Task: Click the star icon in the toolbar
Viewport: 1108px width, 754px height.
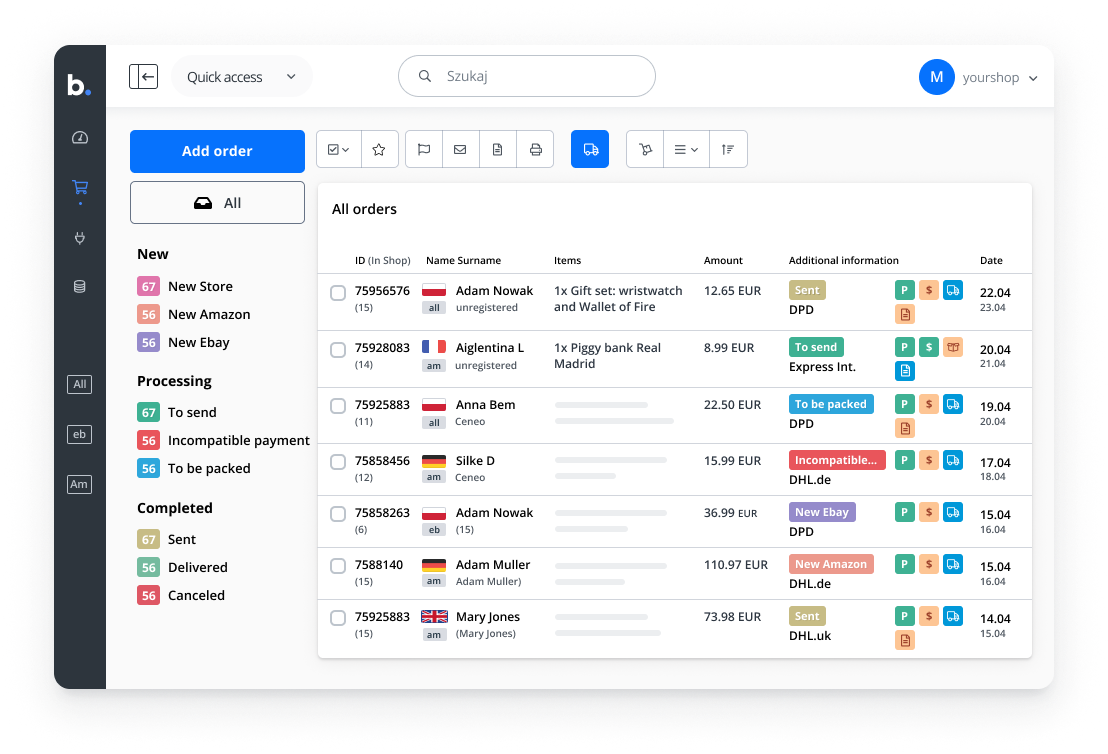Action: pos(379,148)
